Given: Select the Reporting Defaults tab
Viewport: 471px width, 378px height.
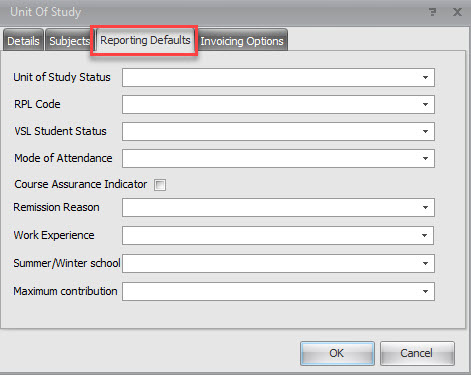Looking at the screenshot, I should point(145,40).
